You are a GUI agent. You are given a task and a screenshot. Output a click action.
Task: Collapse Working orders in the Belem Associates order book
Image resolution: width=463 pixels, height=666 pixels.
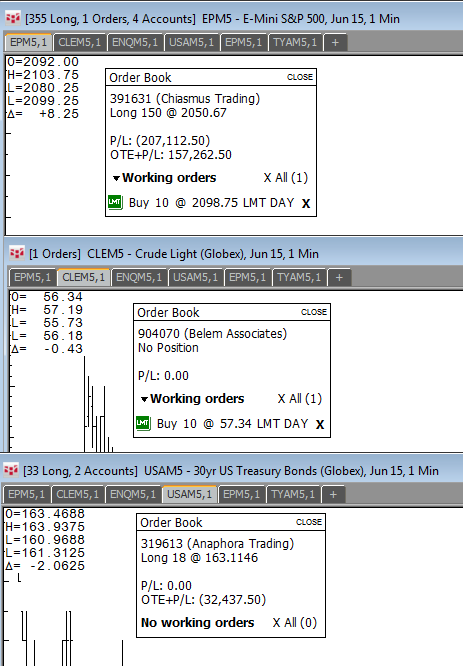144,399
